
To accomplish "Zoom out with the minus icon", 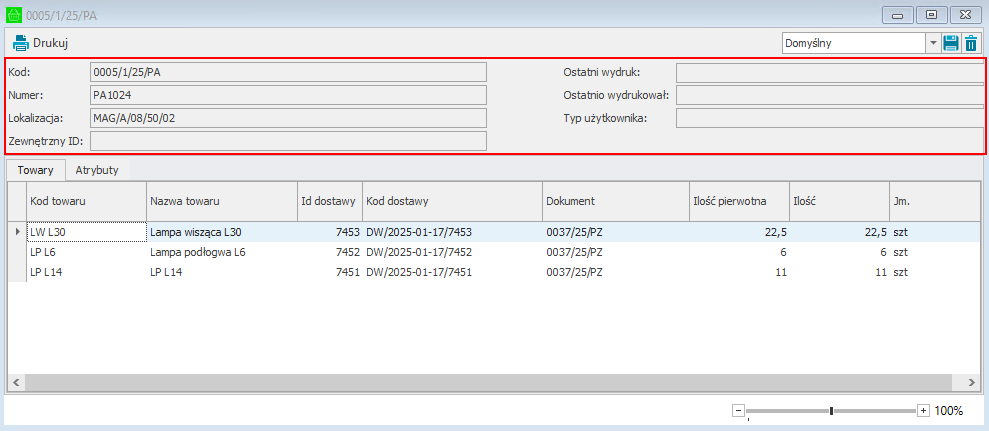I will [x=738, y=410].
